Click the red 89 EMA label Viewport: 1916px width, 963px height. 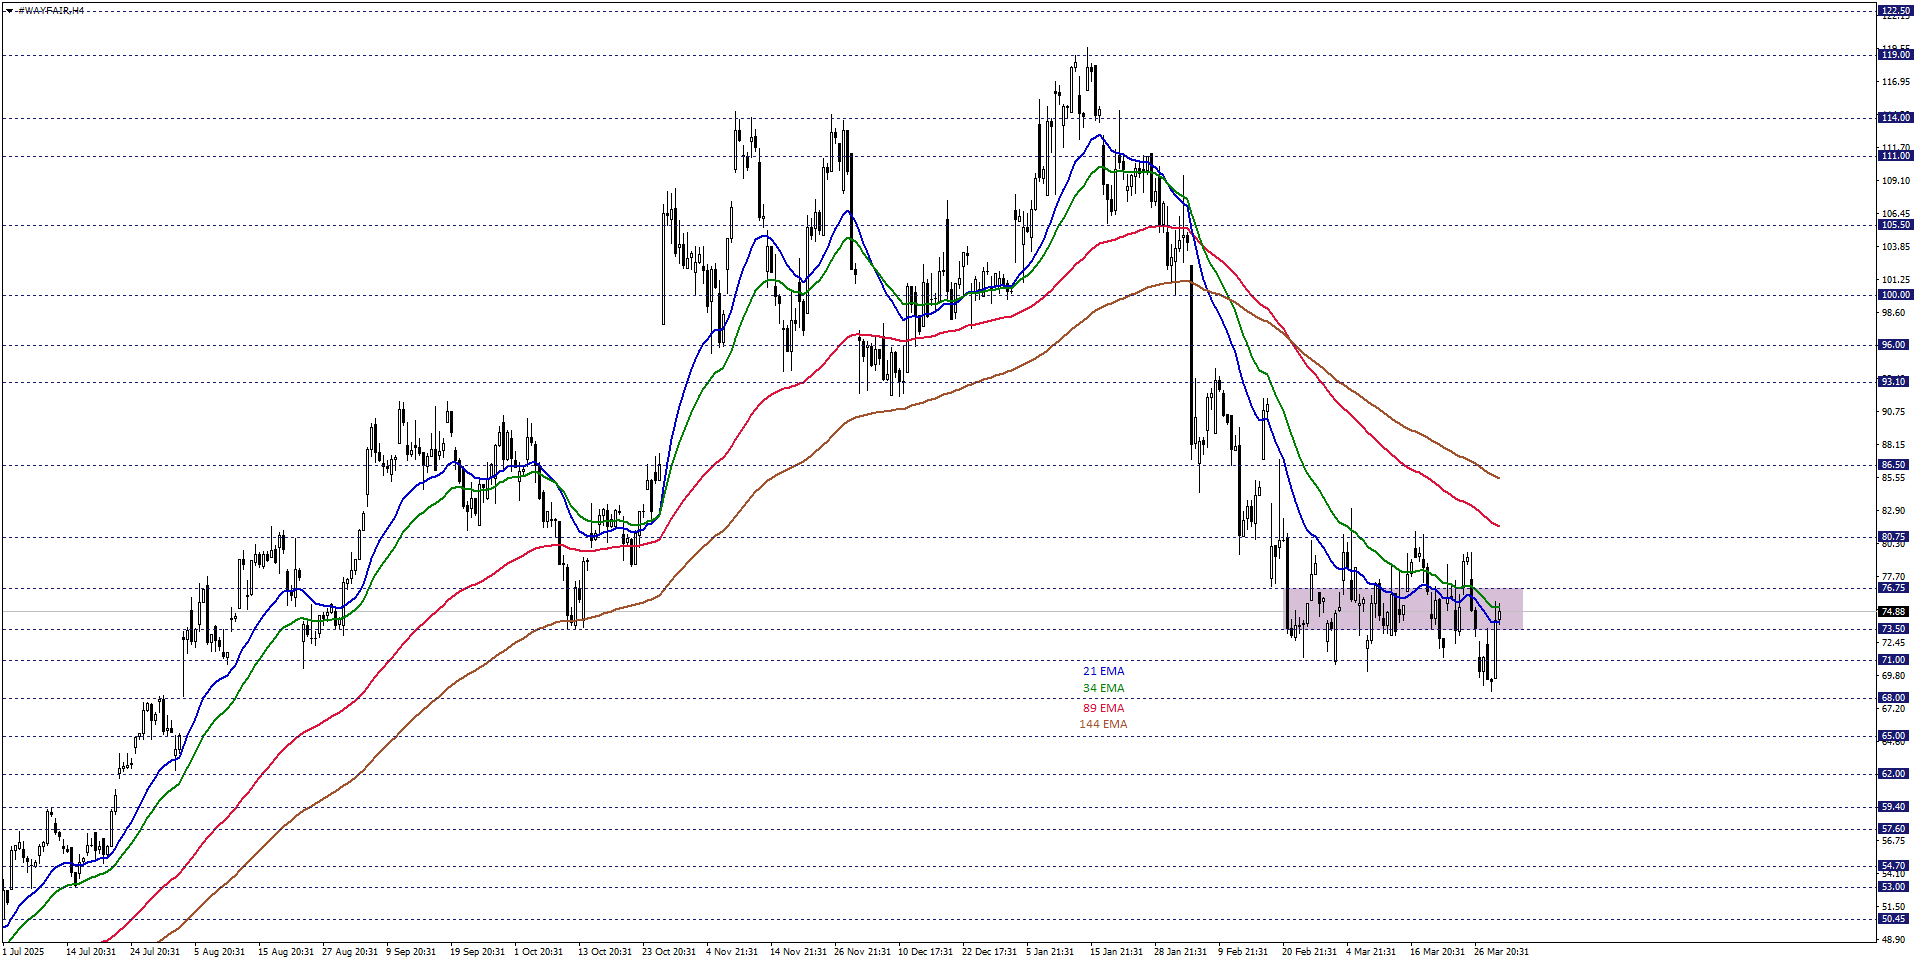1103,708
